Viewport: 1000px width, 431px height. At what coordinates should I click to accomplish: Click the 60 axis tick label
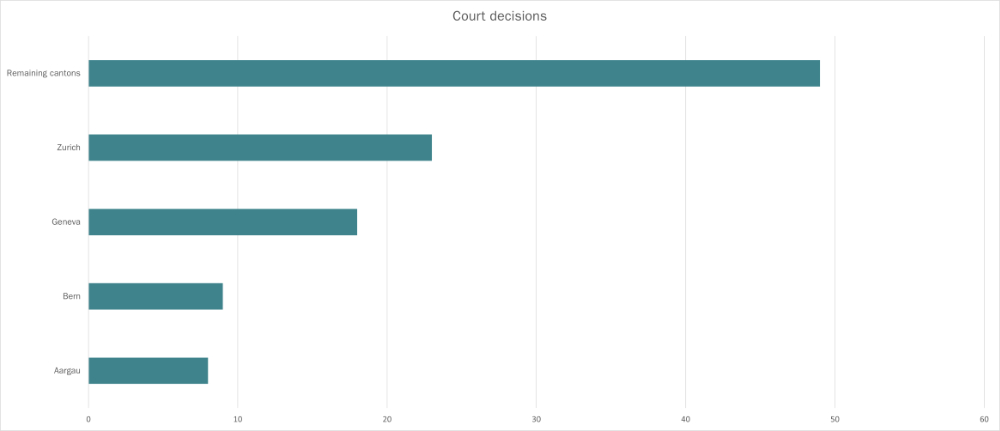coord(984,418)
